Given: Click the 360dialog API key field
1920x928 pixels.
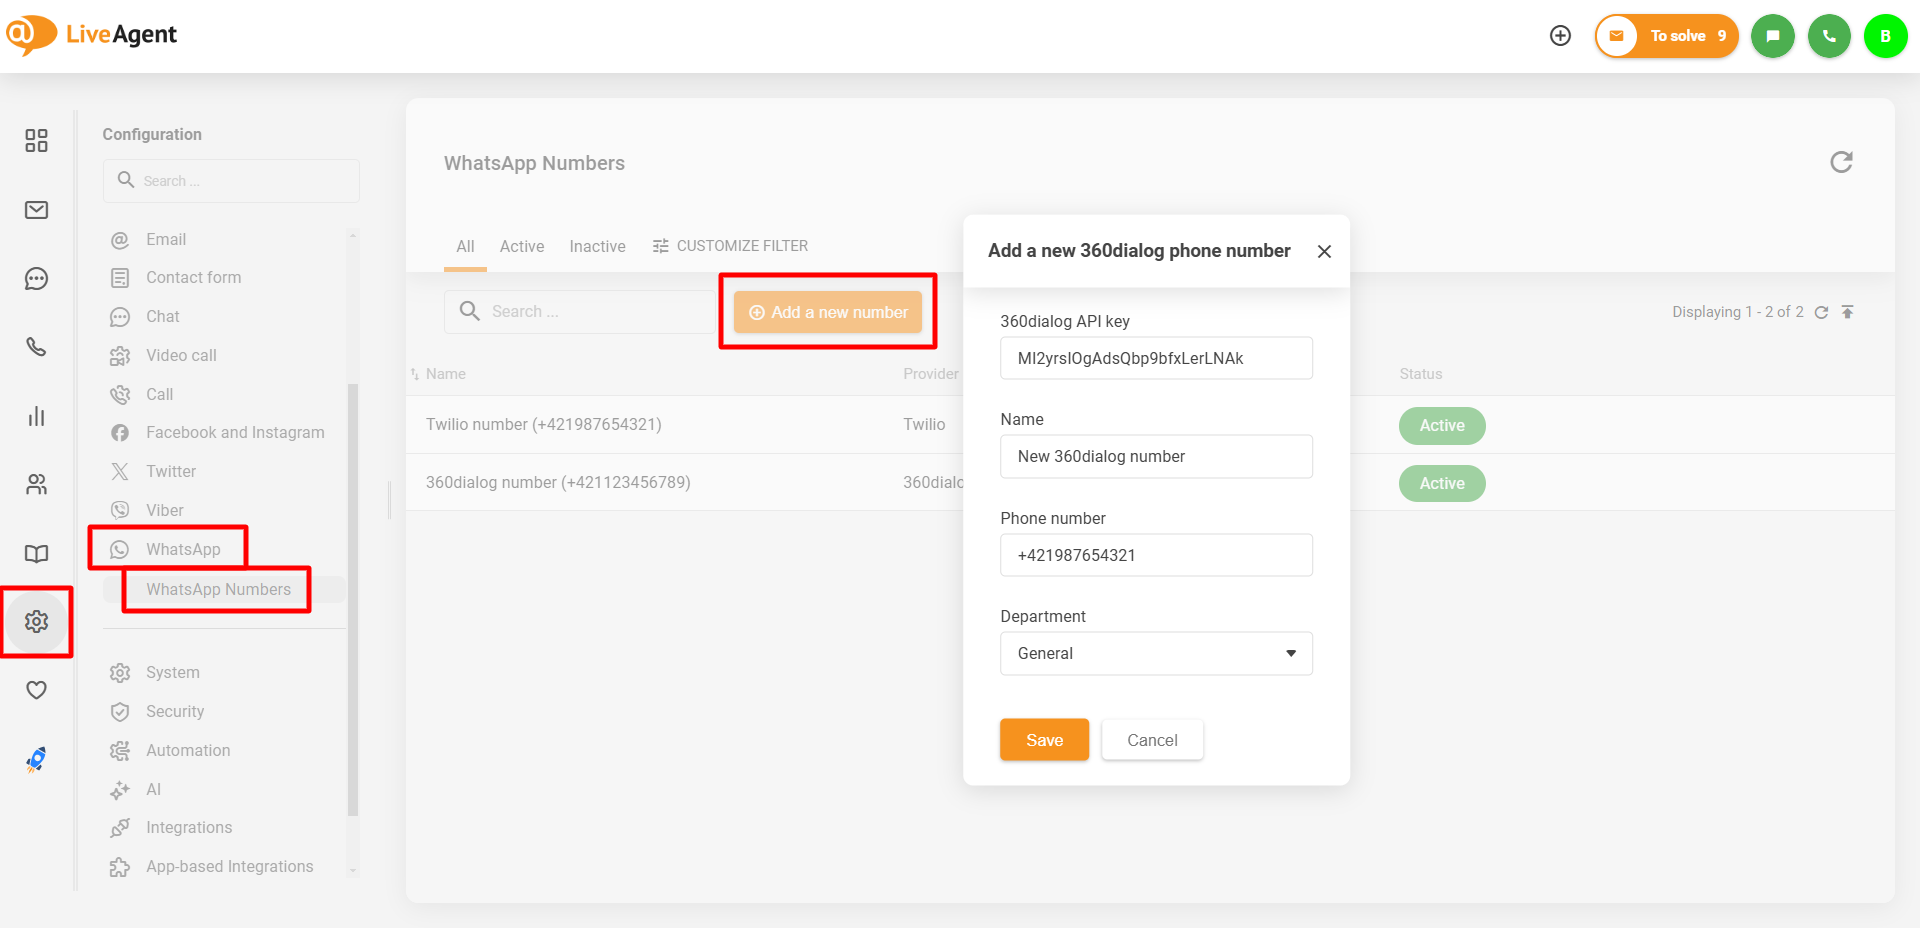Looking at the screenshot, I should click(x=1156, y=358).
